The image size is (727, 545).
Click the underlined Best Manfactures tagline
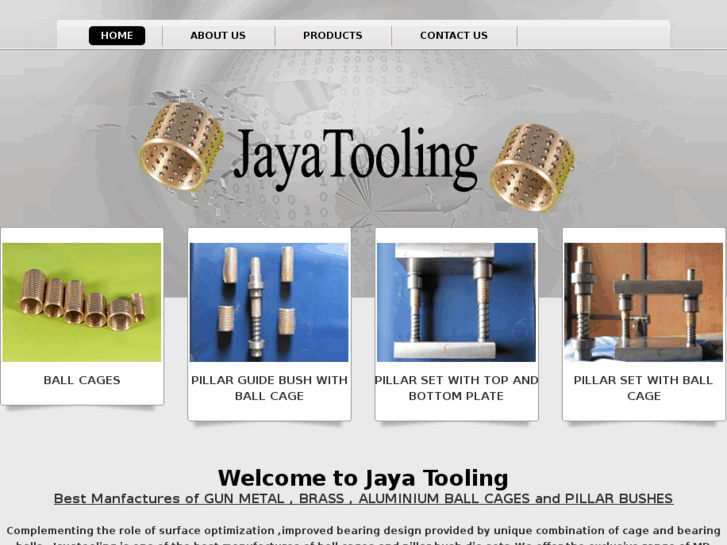click(363, 499)
